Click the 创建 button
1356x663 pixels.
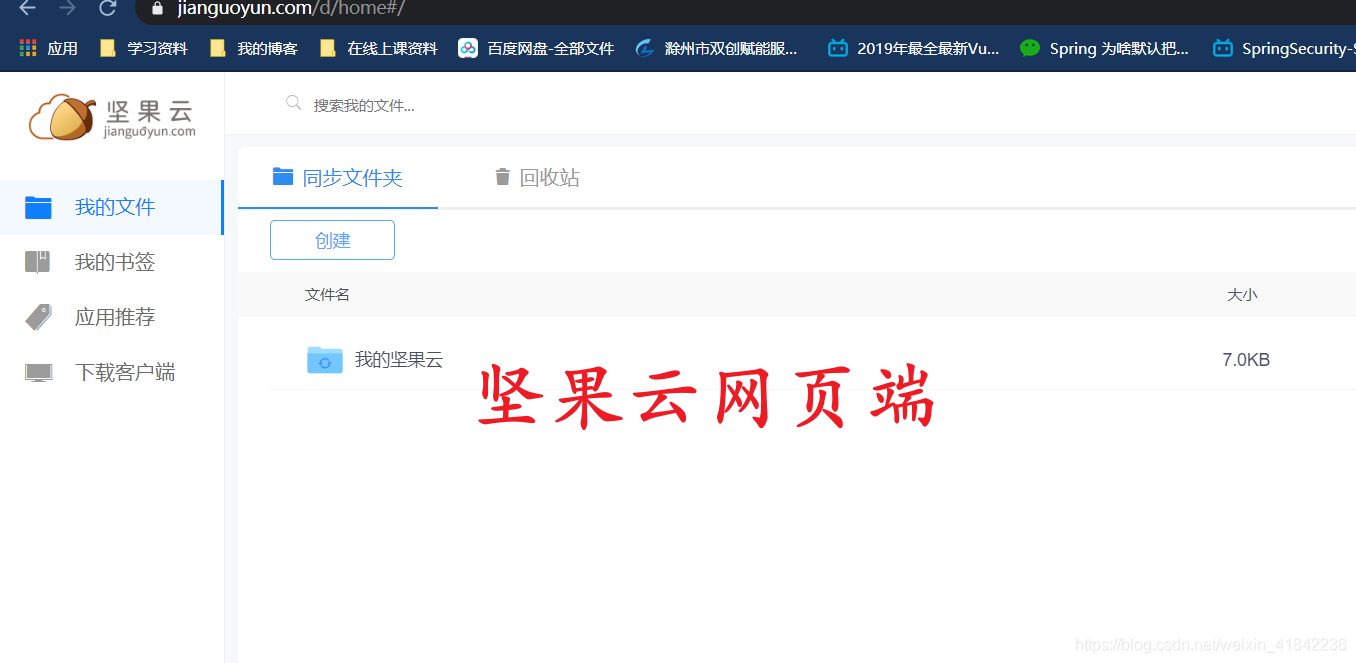pyautogui.click(x=332, y=240)
